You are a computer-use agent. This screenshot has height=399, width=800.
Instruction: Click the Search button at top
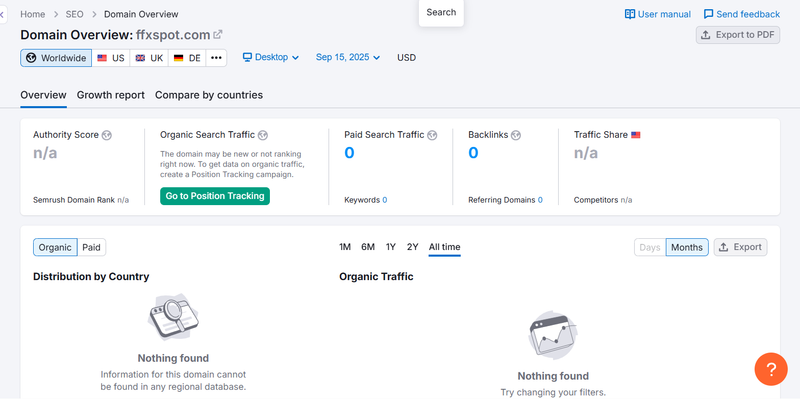pyautogui.click(x=441, y=12)
